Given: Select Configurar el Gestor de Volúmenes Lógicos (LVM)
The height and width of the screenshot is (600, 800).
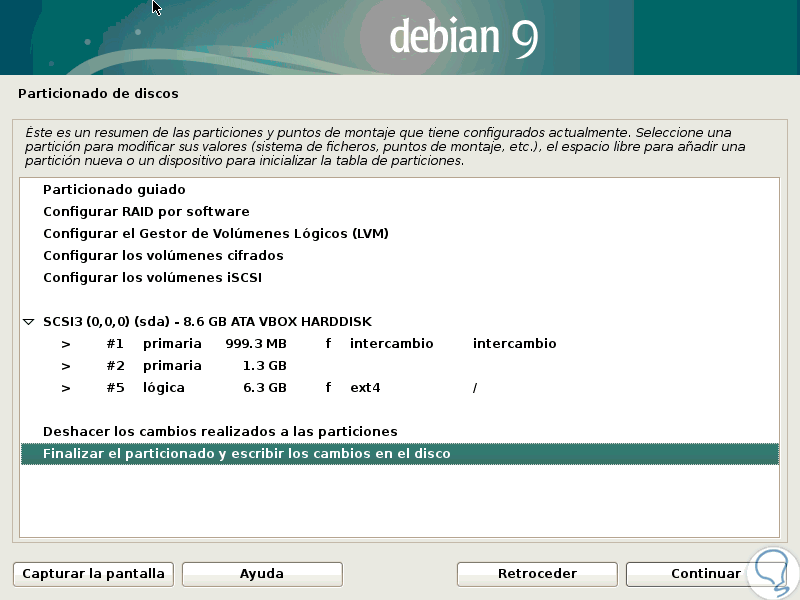Looking at the screenshot, I should [399, 234].
